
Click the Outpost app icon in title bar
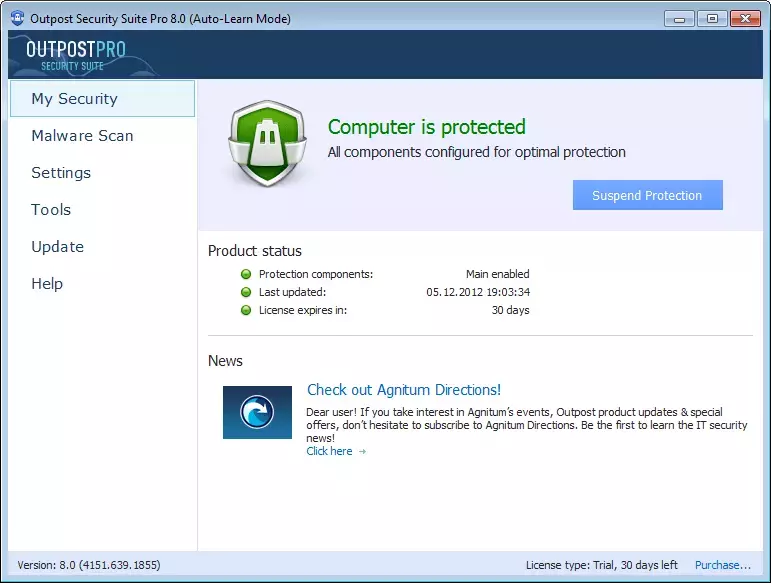tap(17, 18)
